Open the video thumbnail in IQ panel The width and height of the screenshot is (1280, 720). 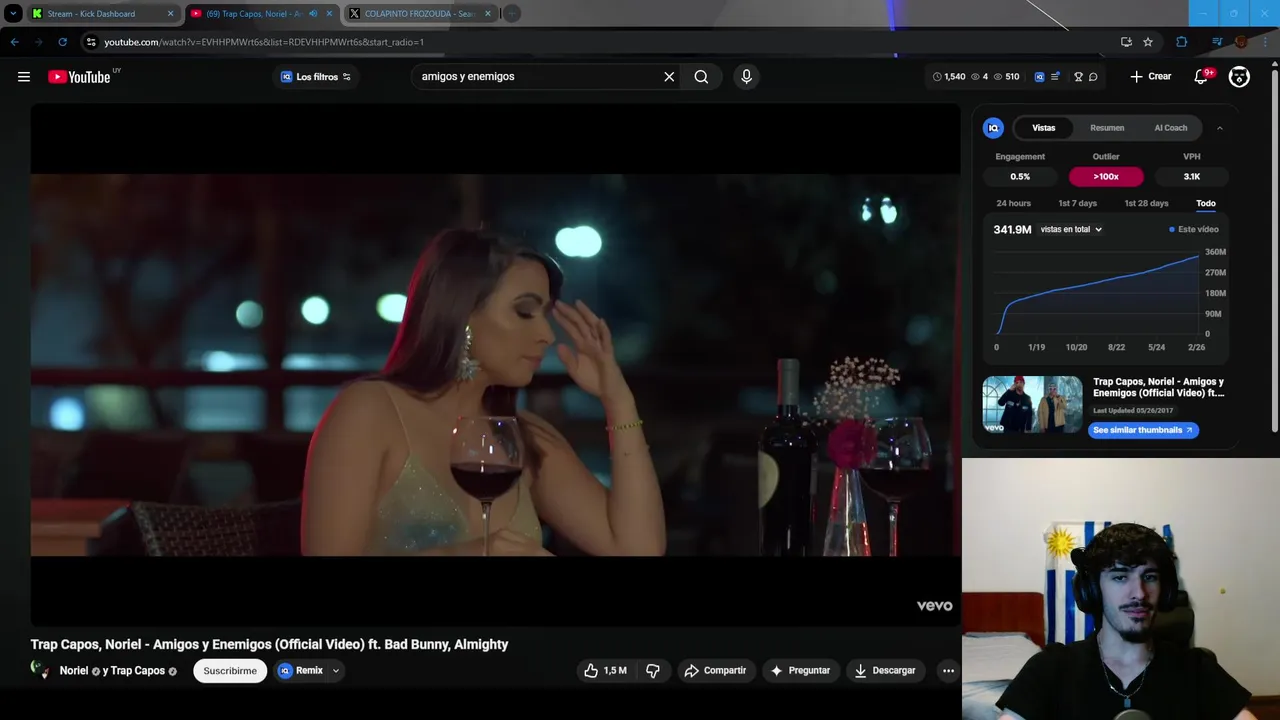point(1032,405)
